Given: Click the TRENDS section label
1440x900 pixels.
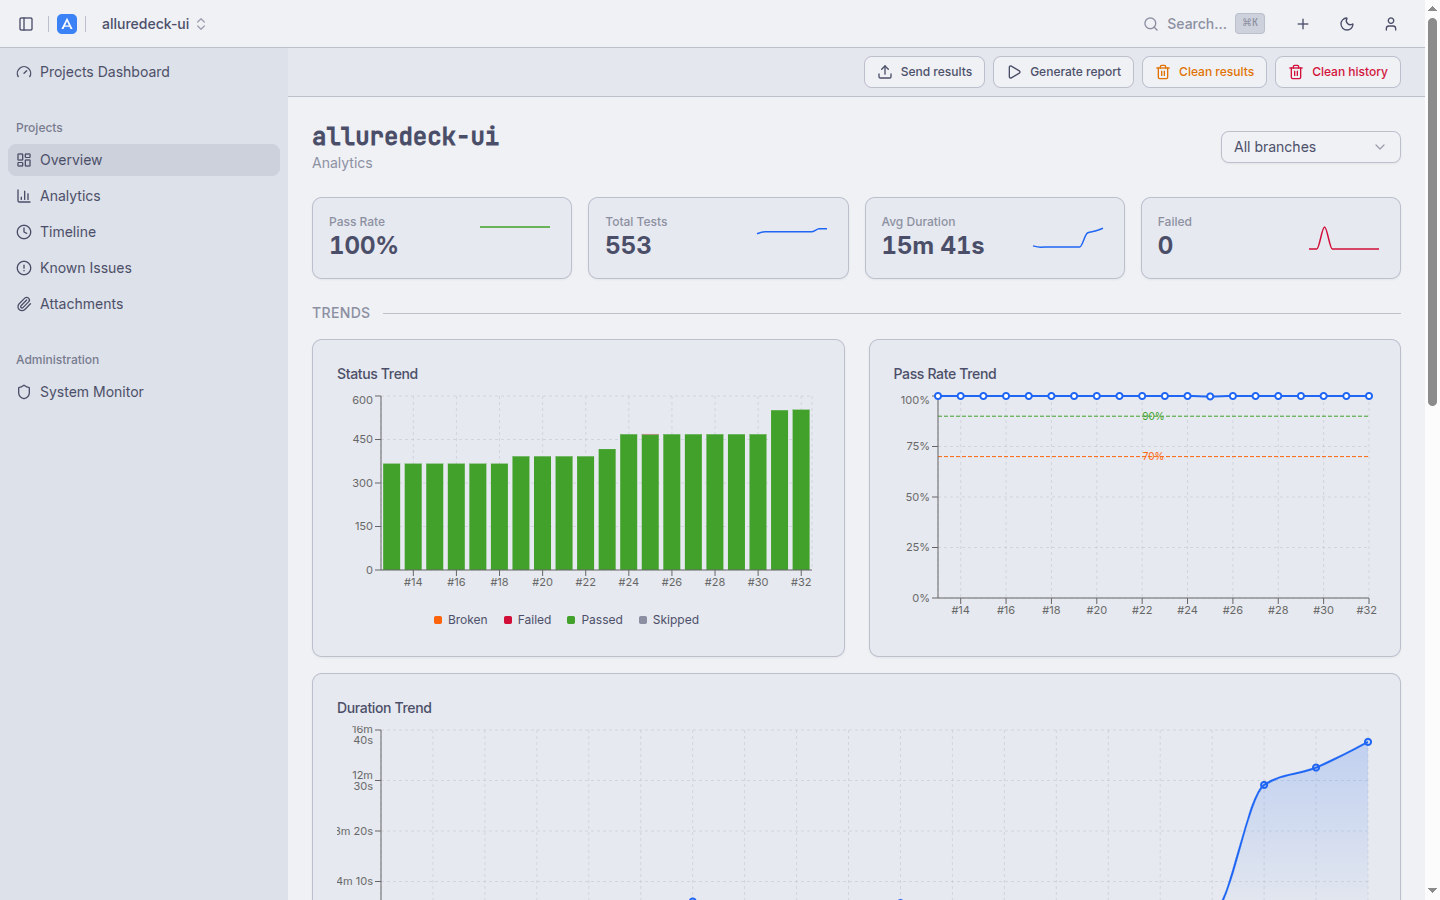Looking at the screenshot, I should click(x=341, y=313).
